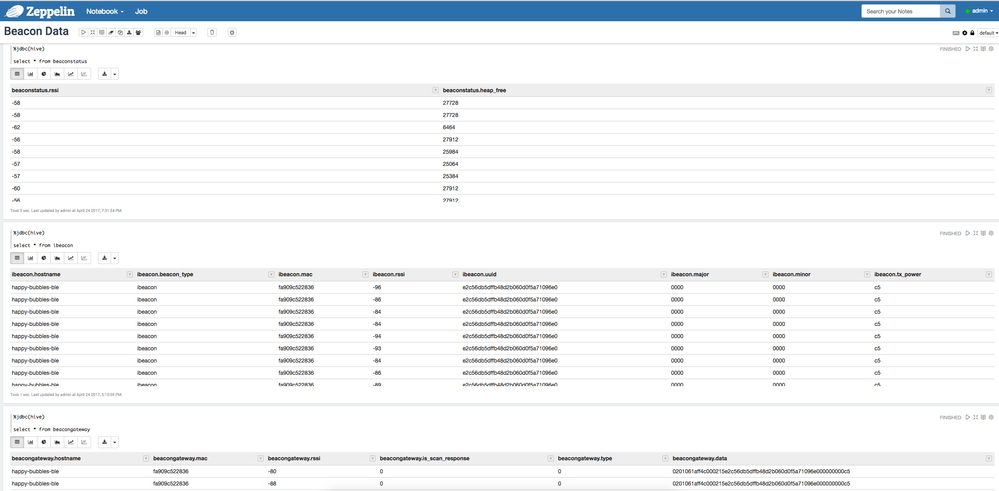Sort by ibeacon.rssi column header
999x491 pixels.
pyautogui.click(x=387, y=274)
